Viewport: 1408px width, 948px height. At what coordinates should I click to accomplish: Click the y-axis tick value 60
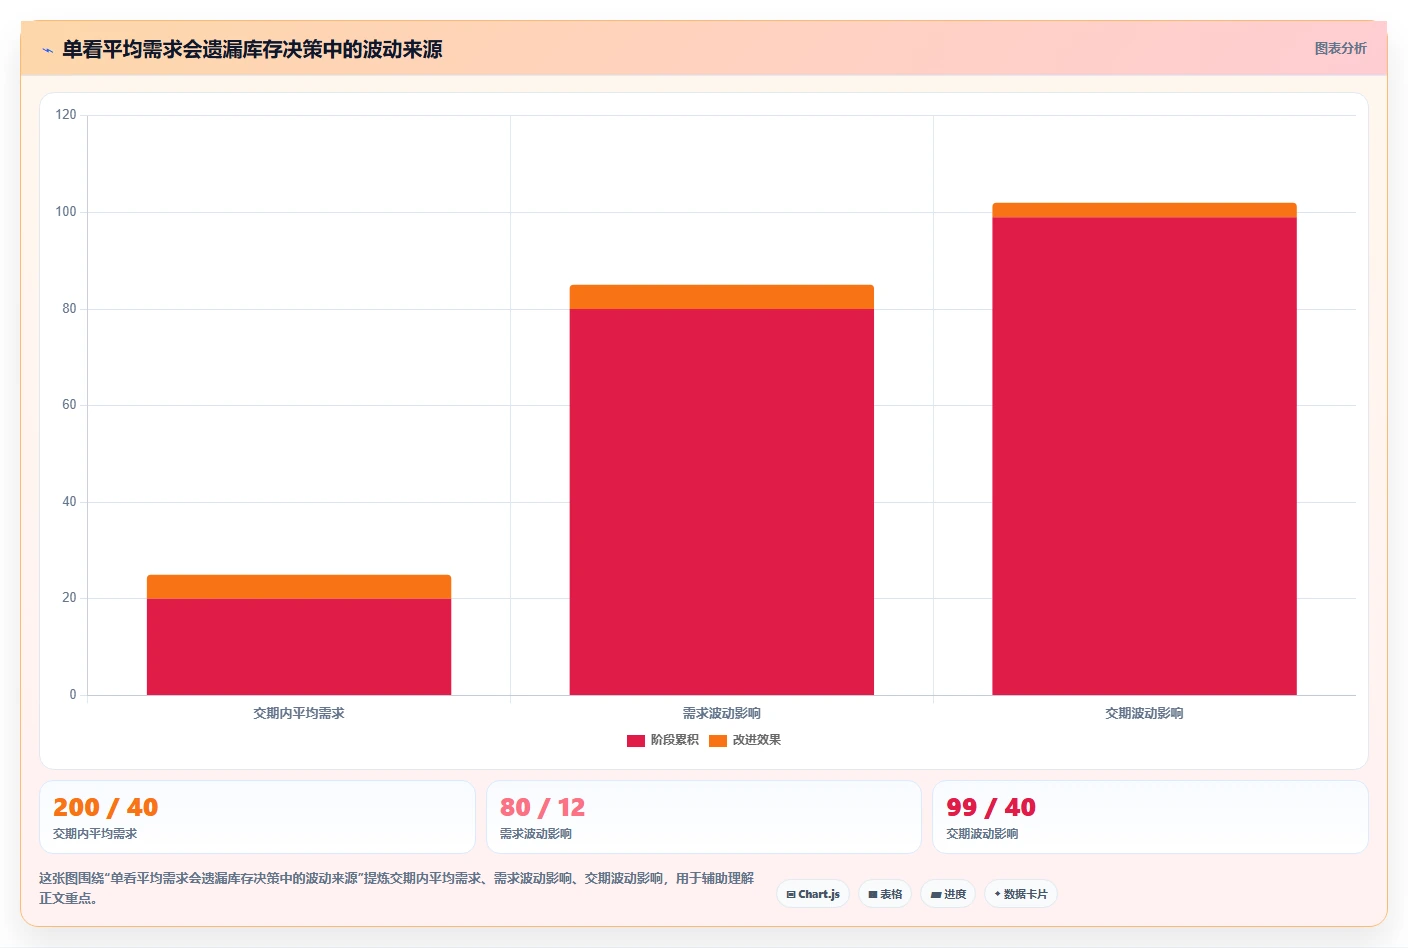point(69,405)
